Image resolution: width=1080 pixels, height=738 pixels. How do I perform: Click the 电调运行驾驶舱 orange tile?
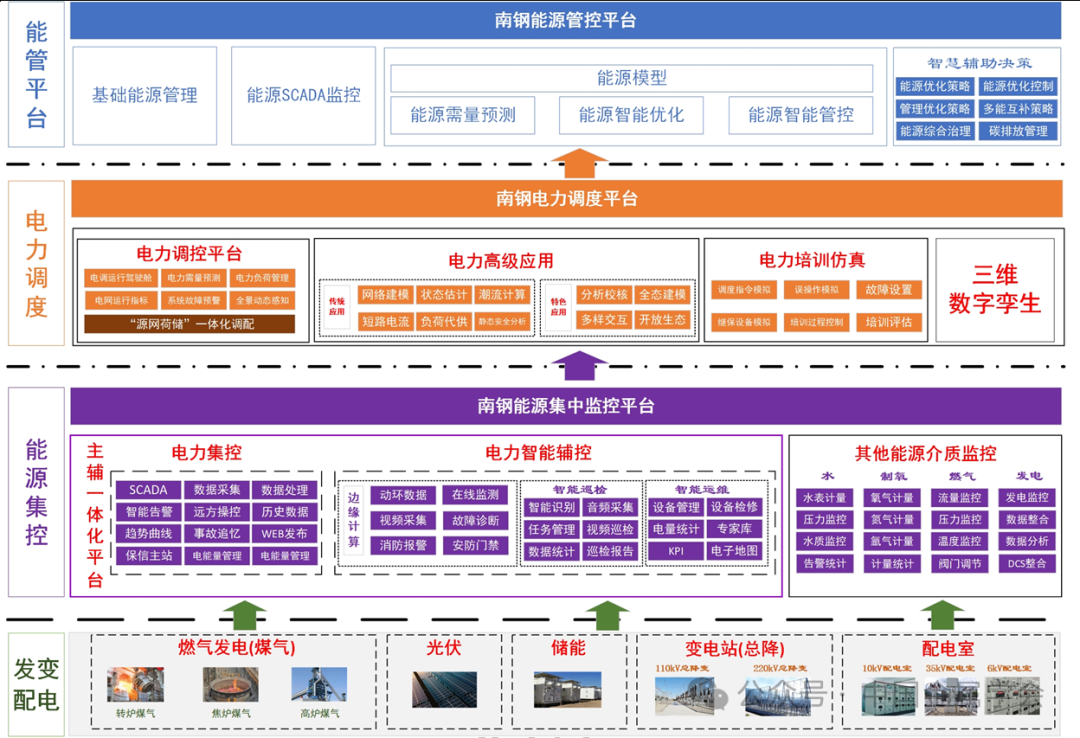pyautogui.click(x=121, y=278)
